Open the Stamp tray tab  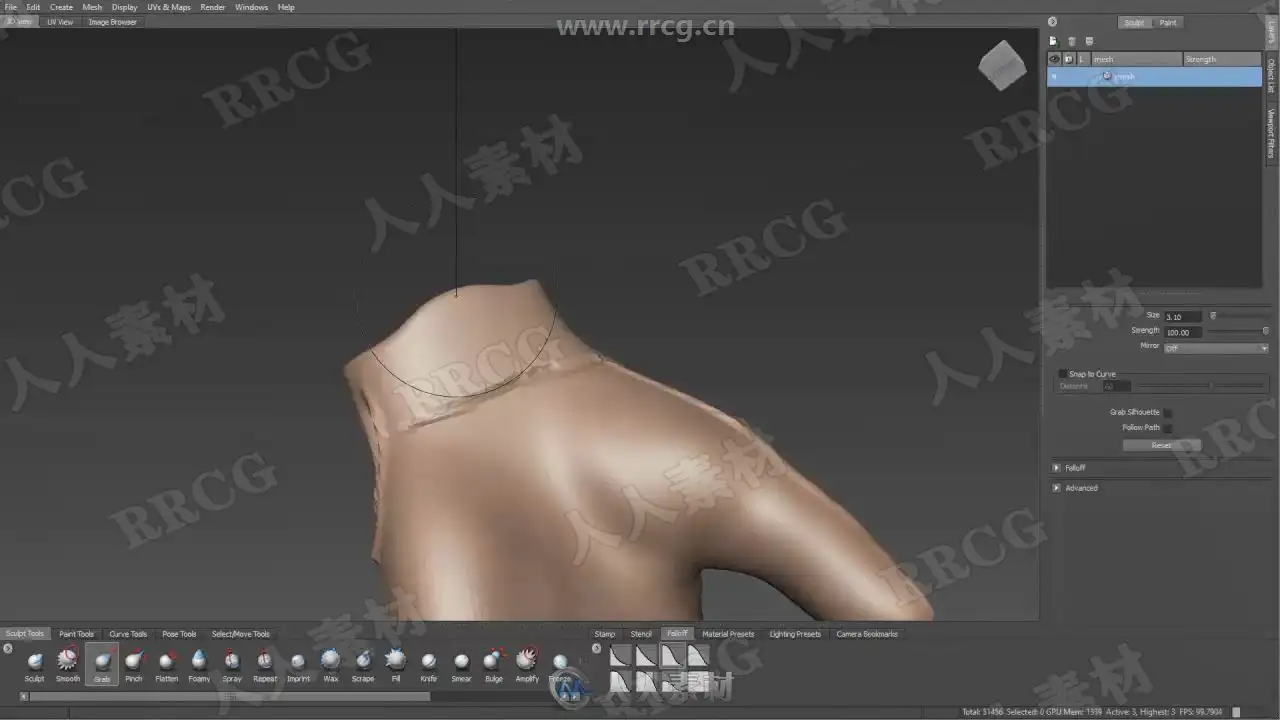tap(605, 634)
